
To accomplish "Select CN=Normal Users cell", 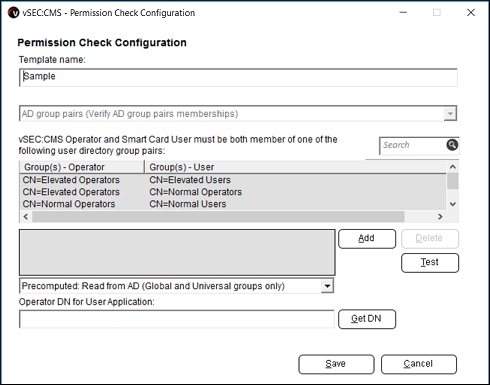I will click(x=188, y=204).
